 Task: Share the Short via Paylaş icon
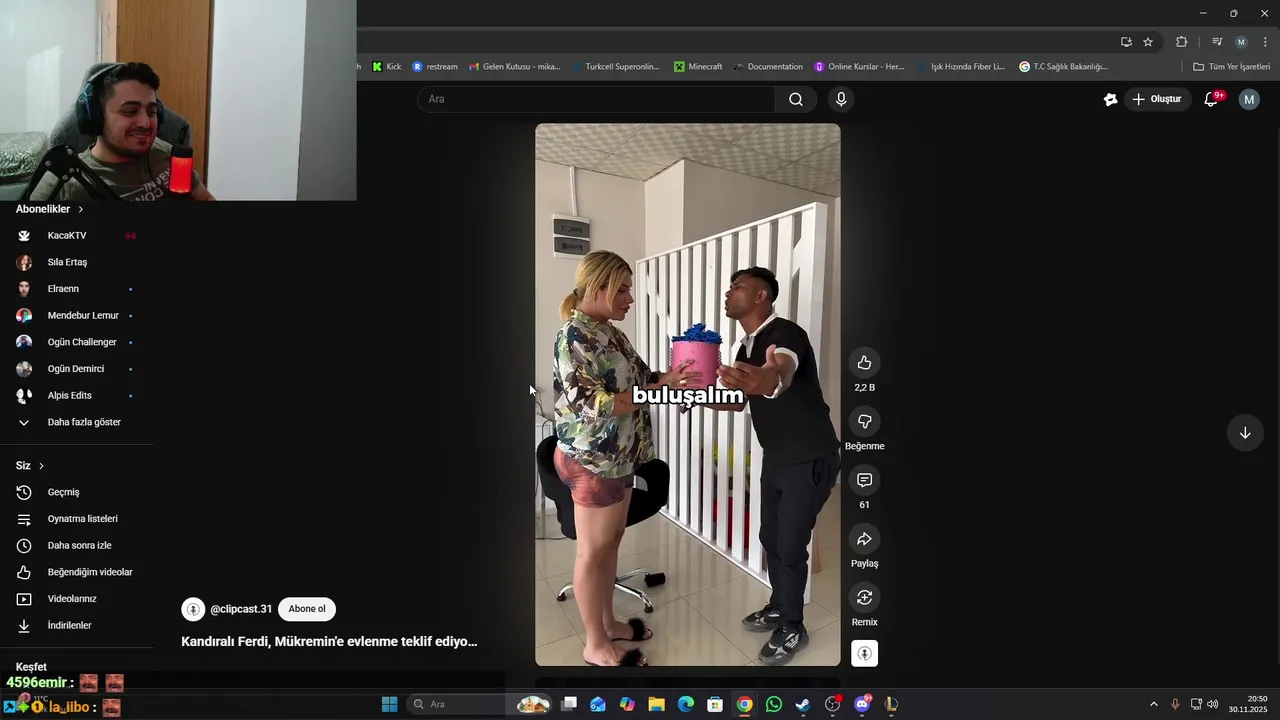coord(864,540)
